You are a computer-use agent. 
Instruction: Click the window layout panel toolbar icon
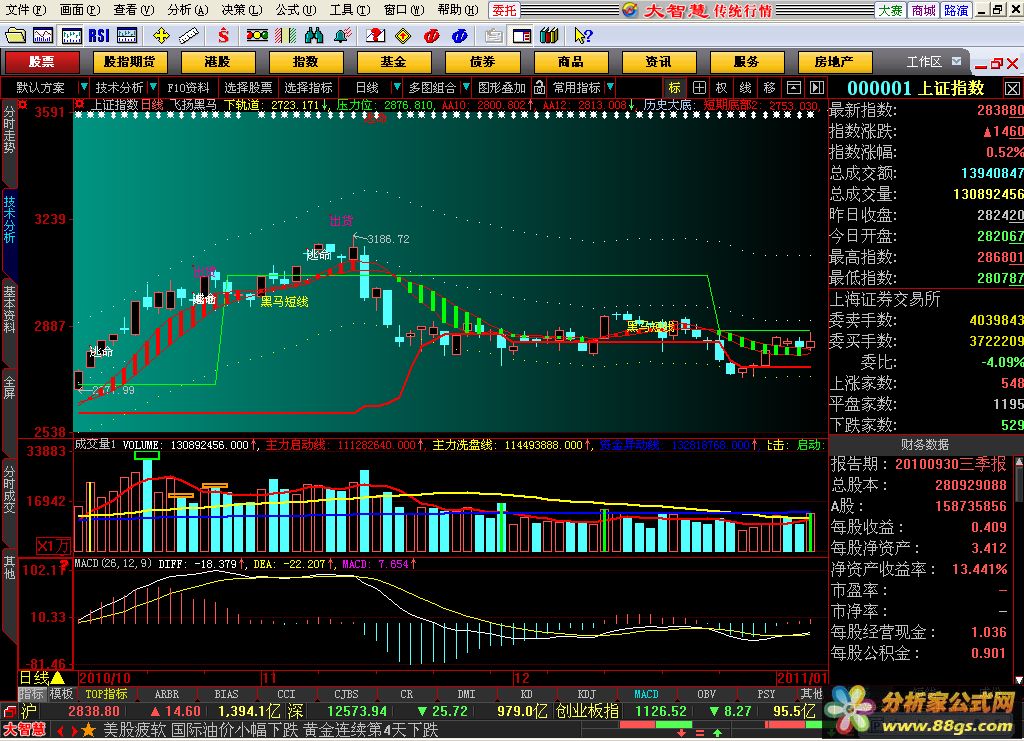[x=521, y=35]
